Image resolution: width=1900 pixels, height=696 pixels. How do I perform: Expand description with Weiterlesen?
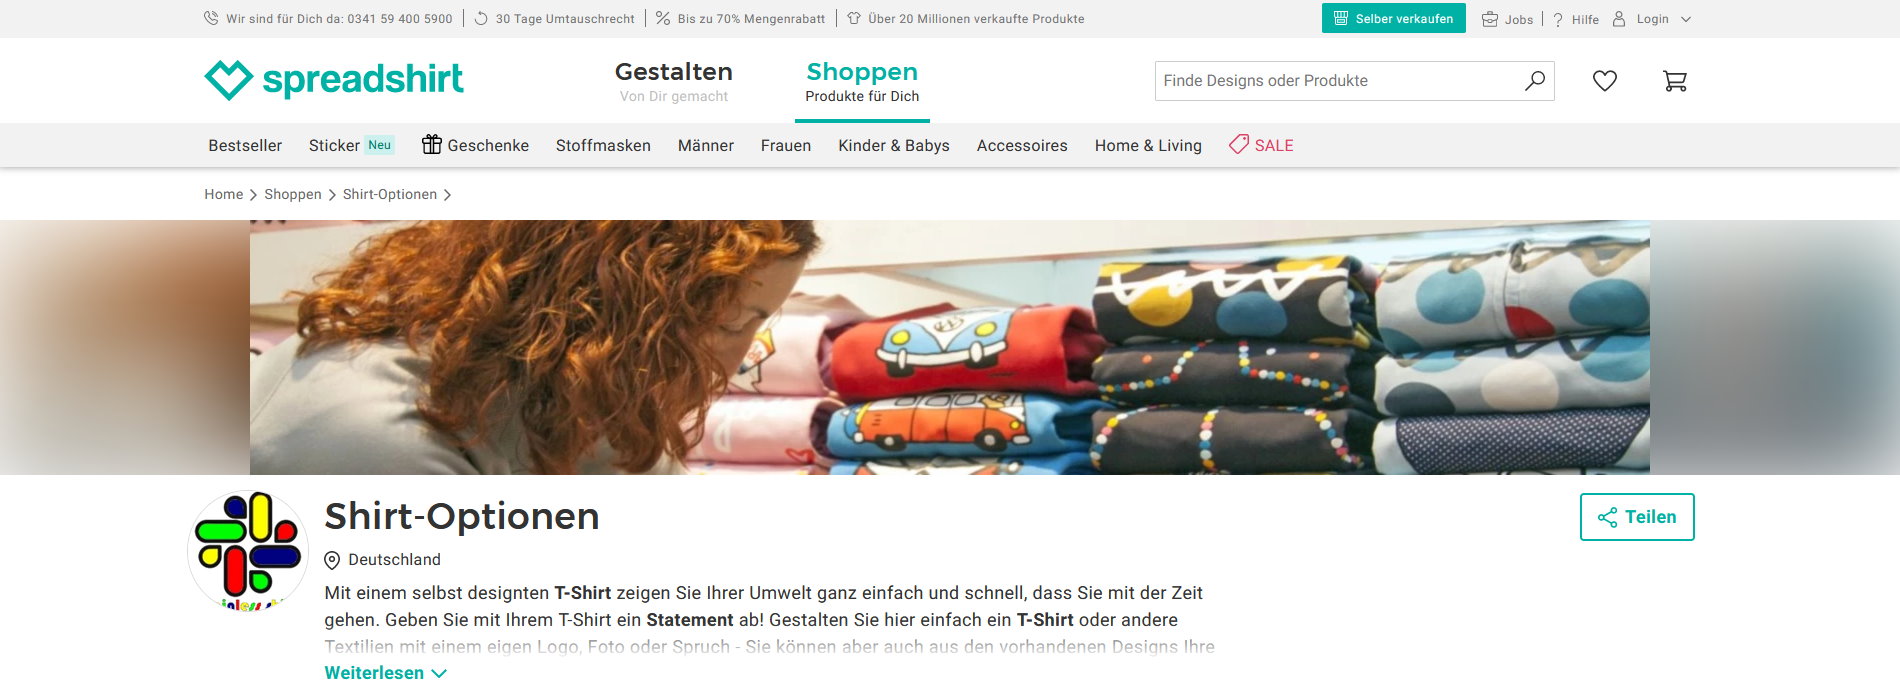[385, 673]
